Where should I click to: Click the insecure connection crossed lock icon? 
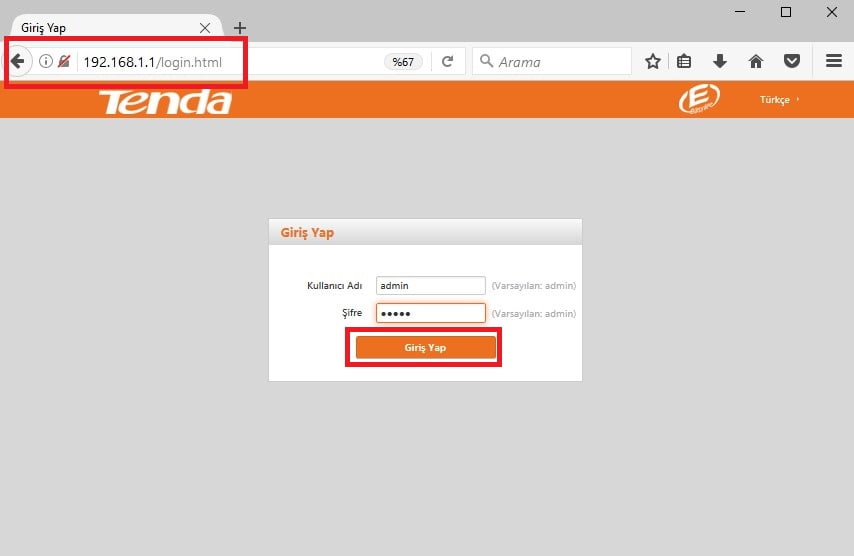click(64, 62)
